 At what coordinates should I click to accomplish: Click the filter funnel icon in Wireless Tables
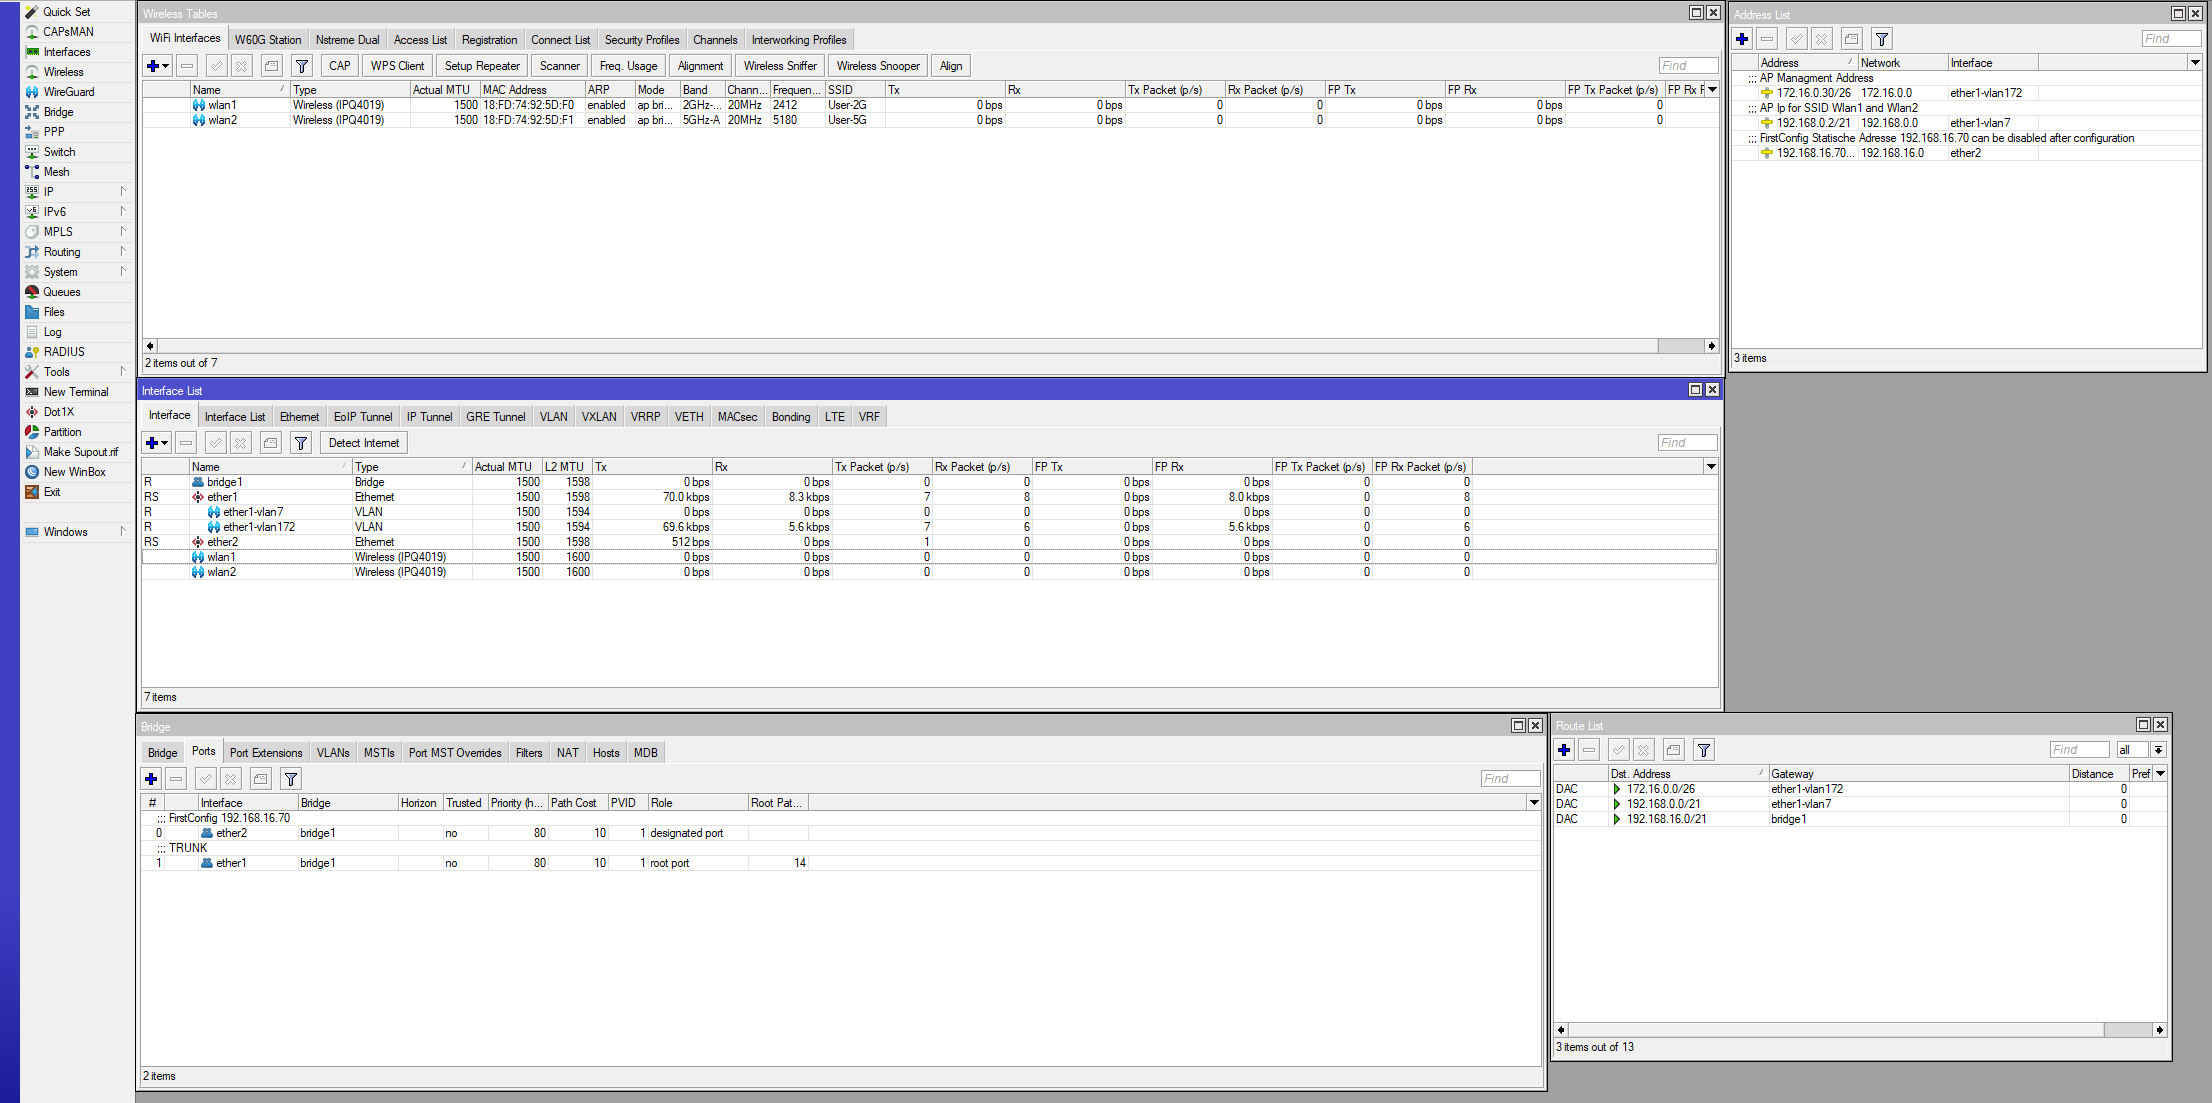click(301, 66)
